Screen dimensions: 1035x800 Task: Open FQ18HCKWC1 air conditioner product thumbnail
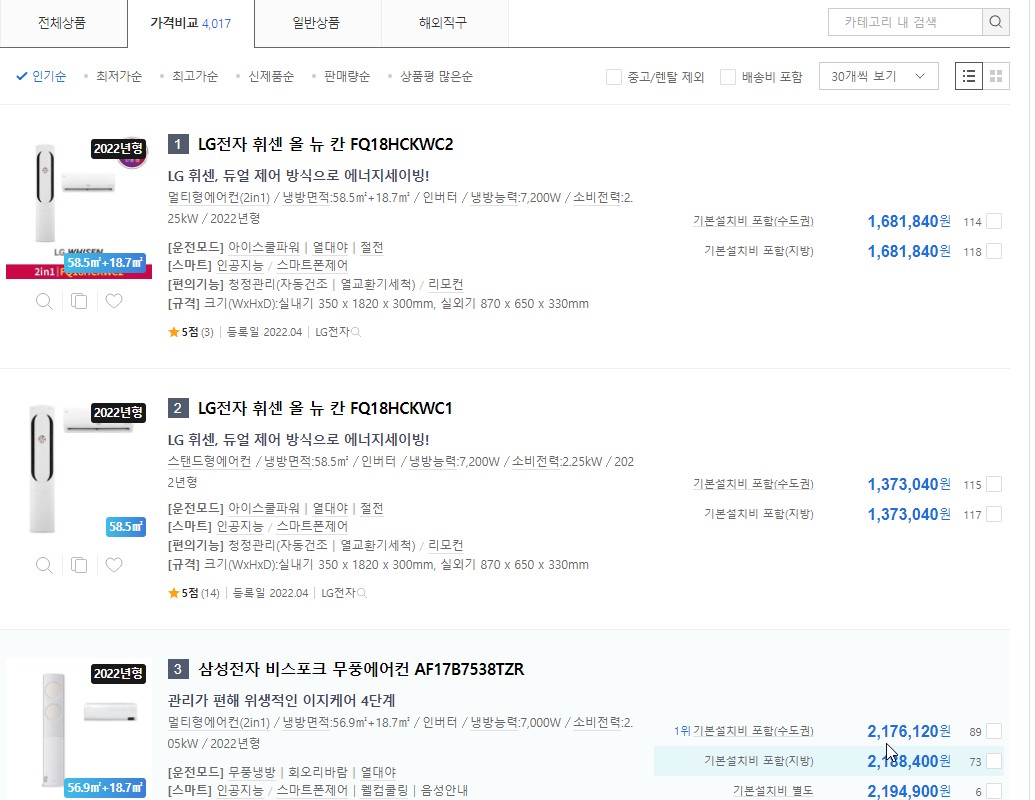point(79,469)
